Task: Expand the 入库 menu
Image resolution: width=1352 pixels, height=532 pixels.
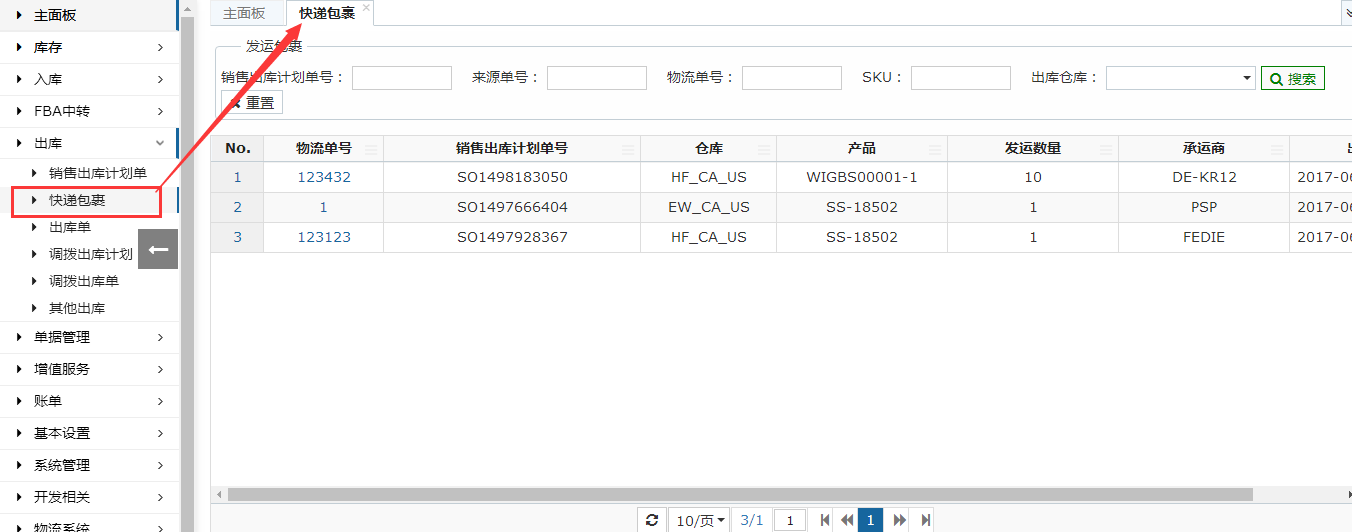Action: coord(90,79)
